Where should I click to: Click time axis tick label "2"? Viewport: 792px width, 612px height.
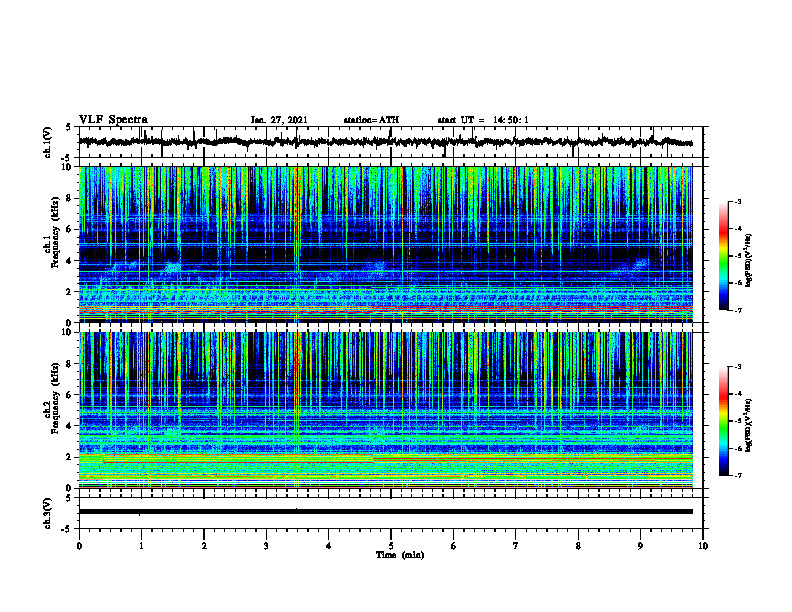point(204,546)
